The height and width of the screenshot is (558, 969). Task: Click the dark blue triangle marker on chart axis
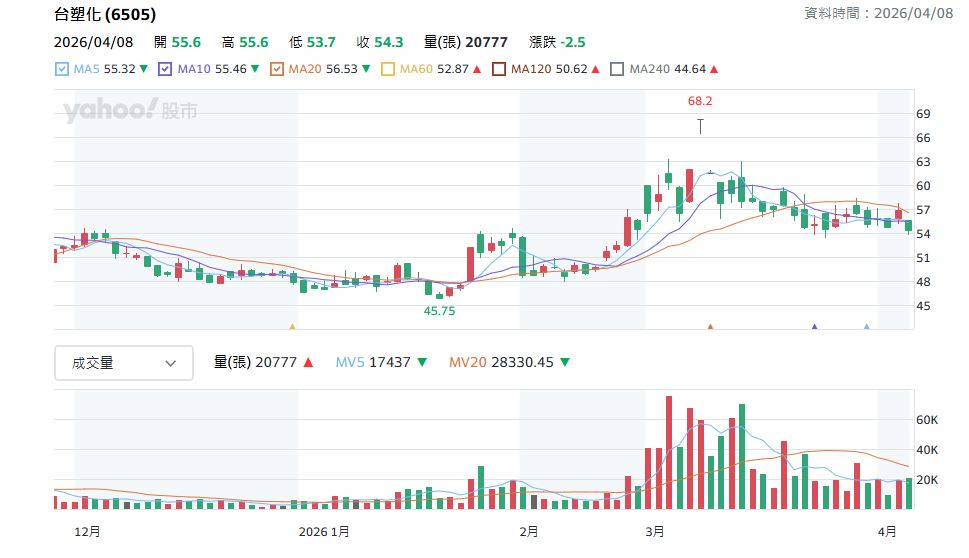(x=814, y=326)
